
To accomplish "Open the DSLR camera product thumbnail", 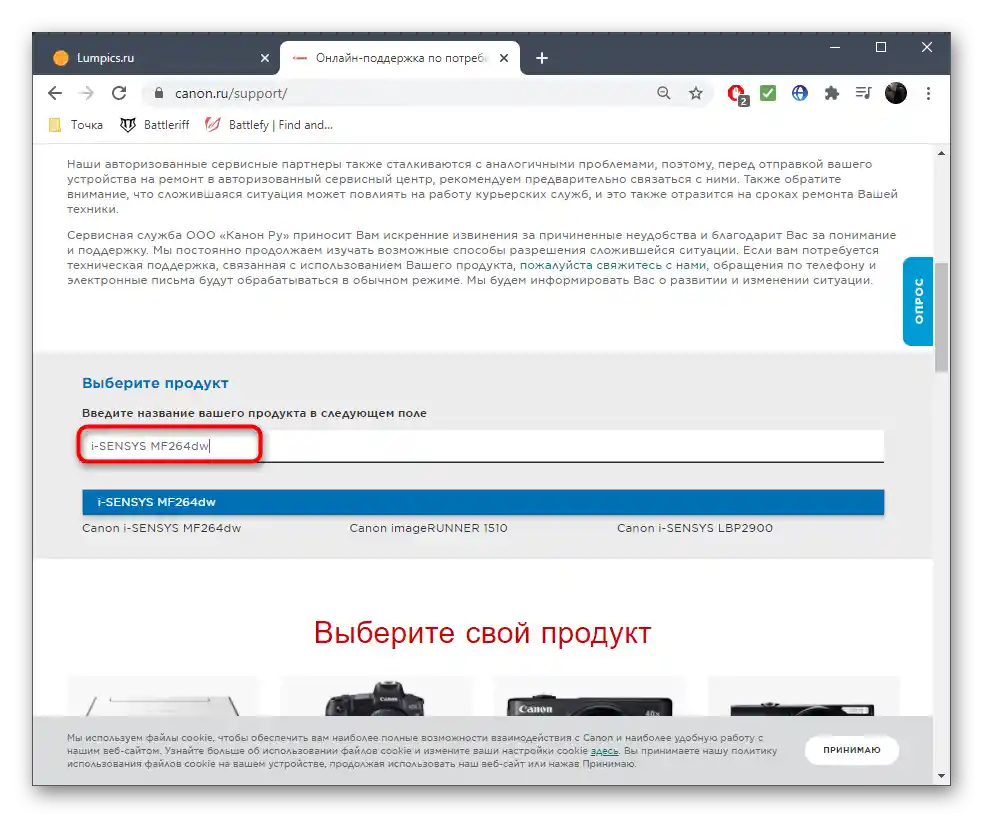I will pyautogui.click(x=376, y=697).
